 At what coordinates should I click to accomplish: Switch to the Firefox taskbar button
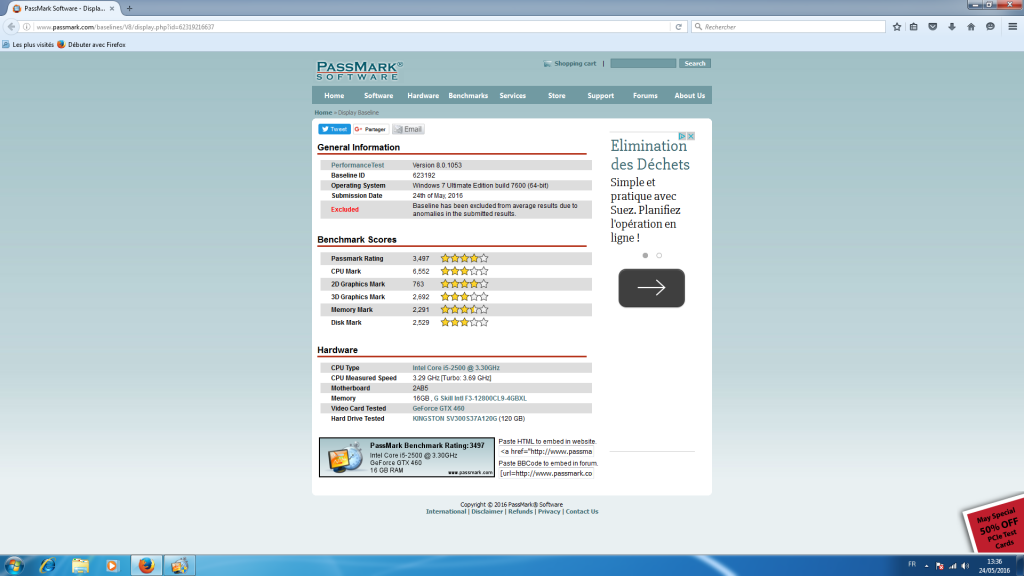click(x=146, y=566)
